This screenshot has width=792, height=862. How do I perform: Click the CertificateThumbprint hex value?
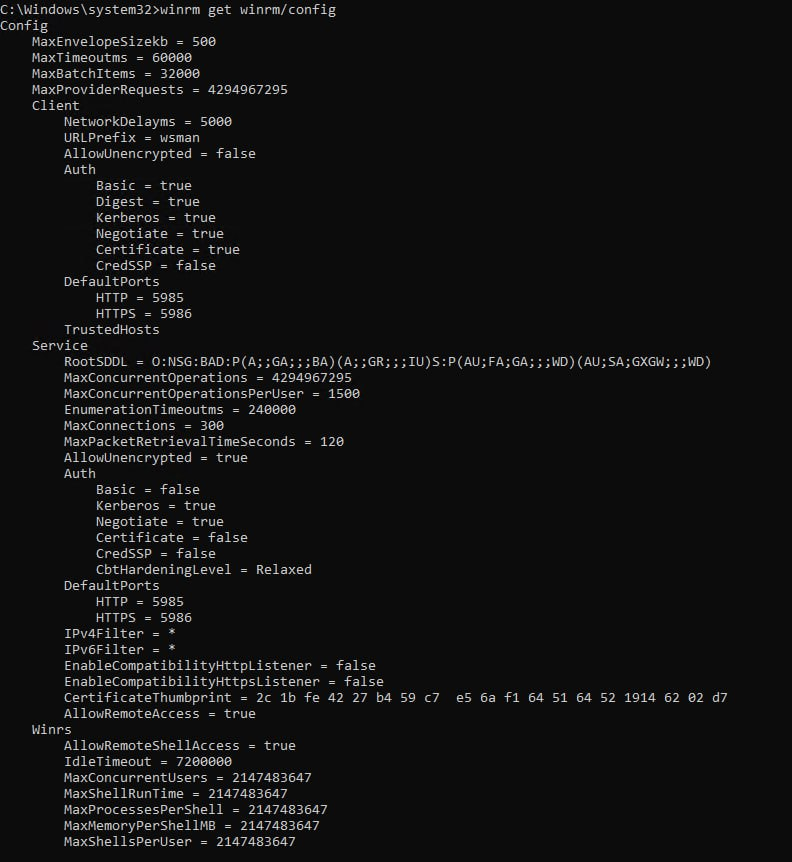click(492, 698)
